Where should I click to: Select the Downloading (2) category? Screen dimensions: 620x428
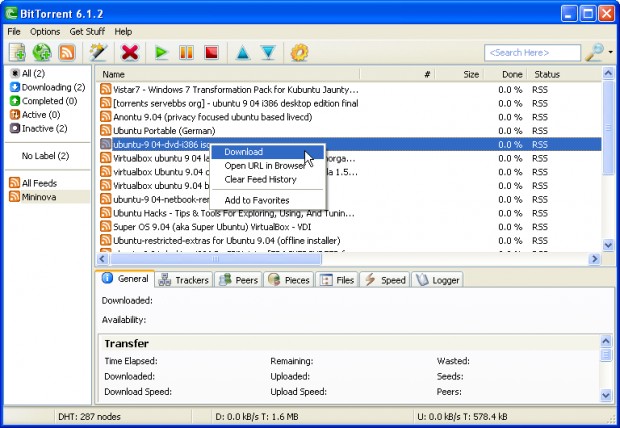tap(47, 87)
